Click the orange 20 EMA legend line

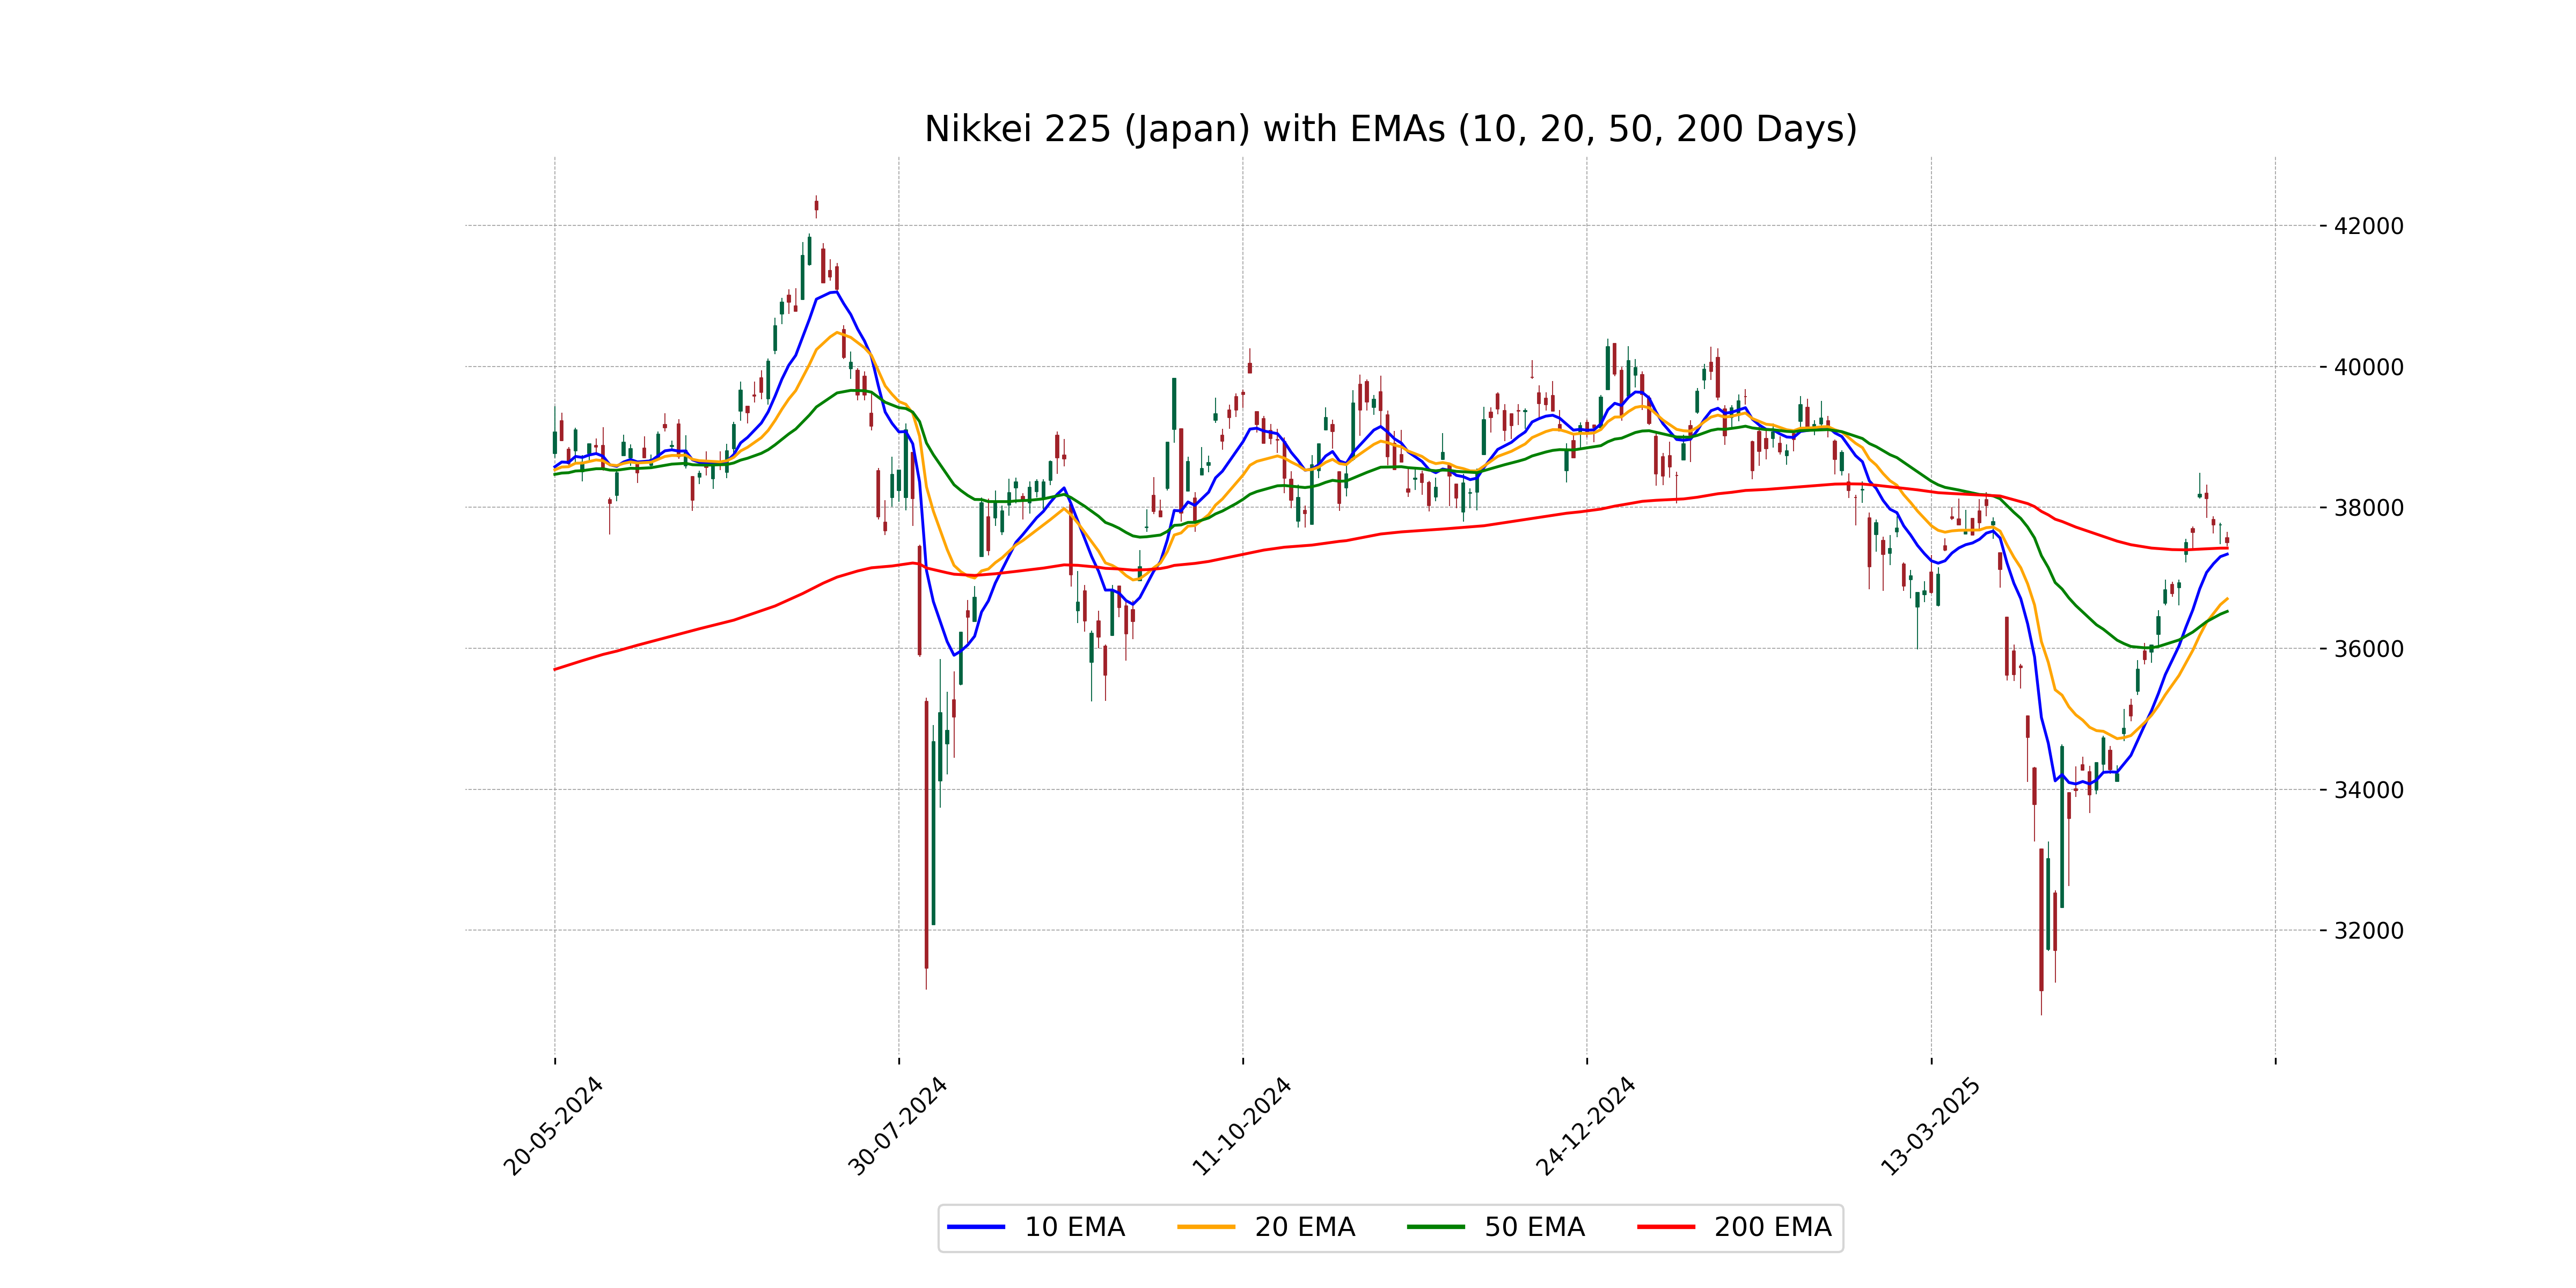1205,1227
